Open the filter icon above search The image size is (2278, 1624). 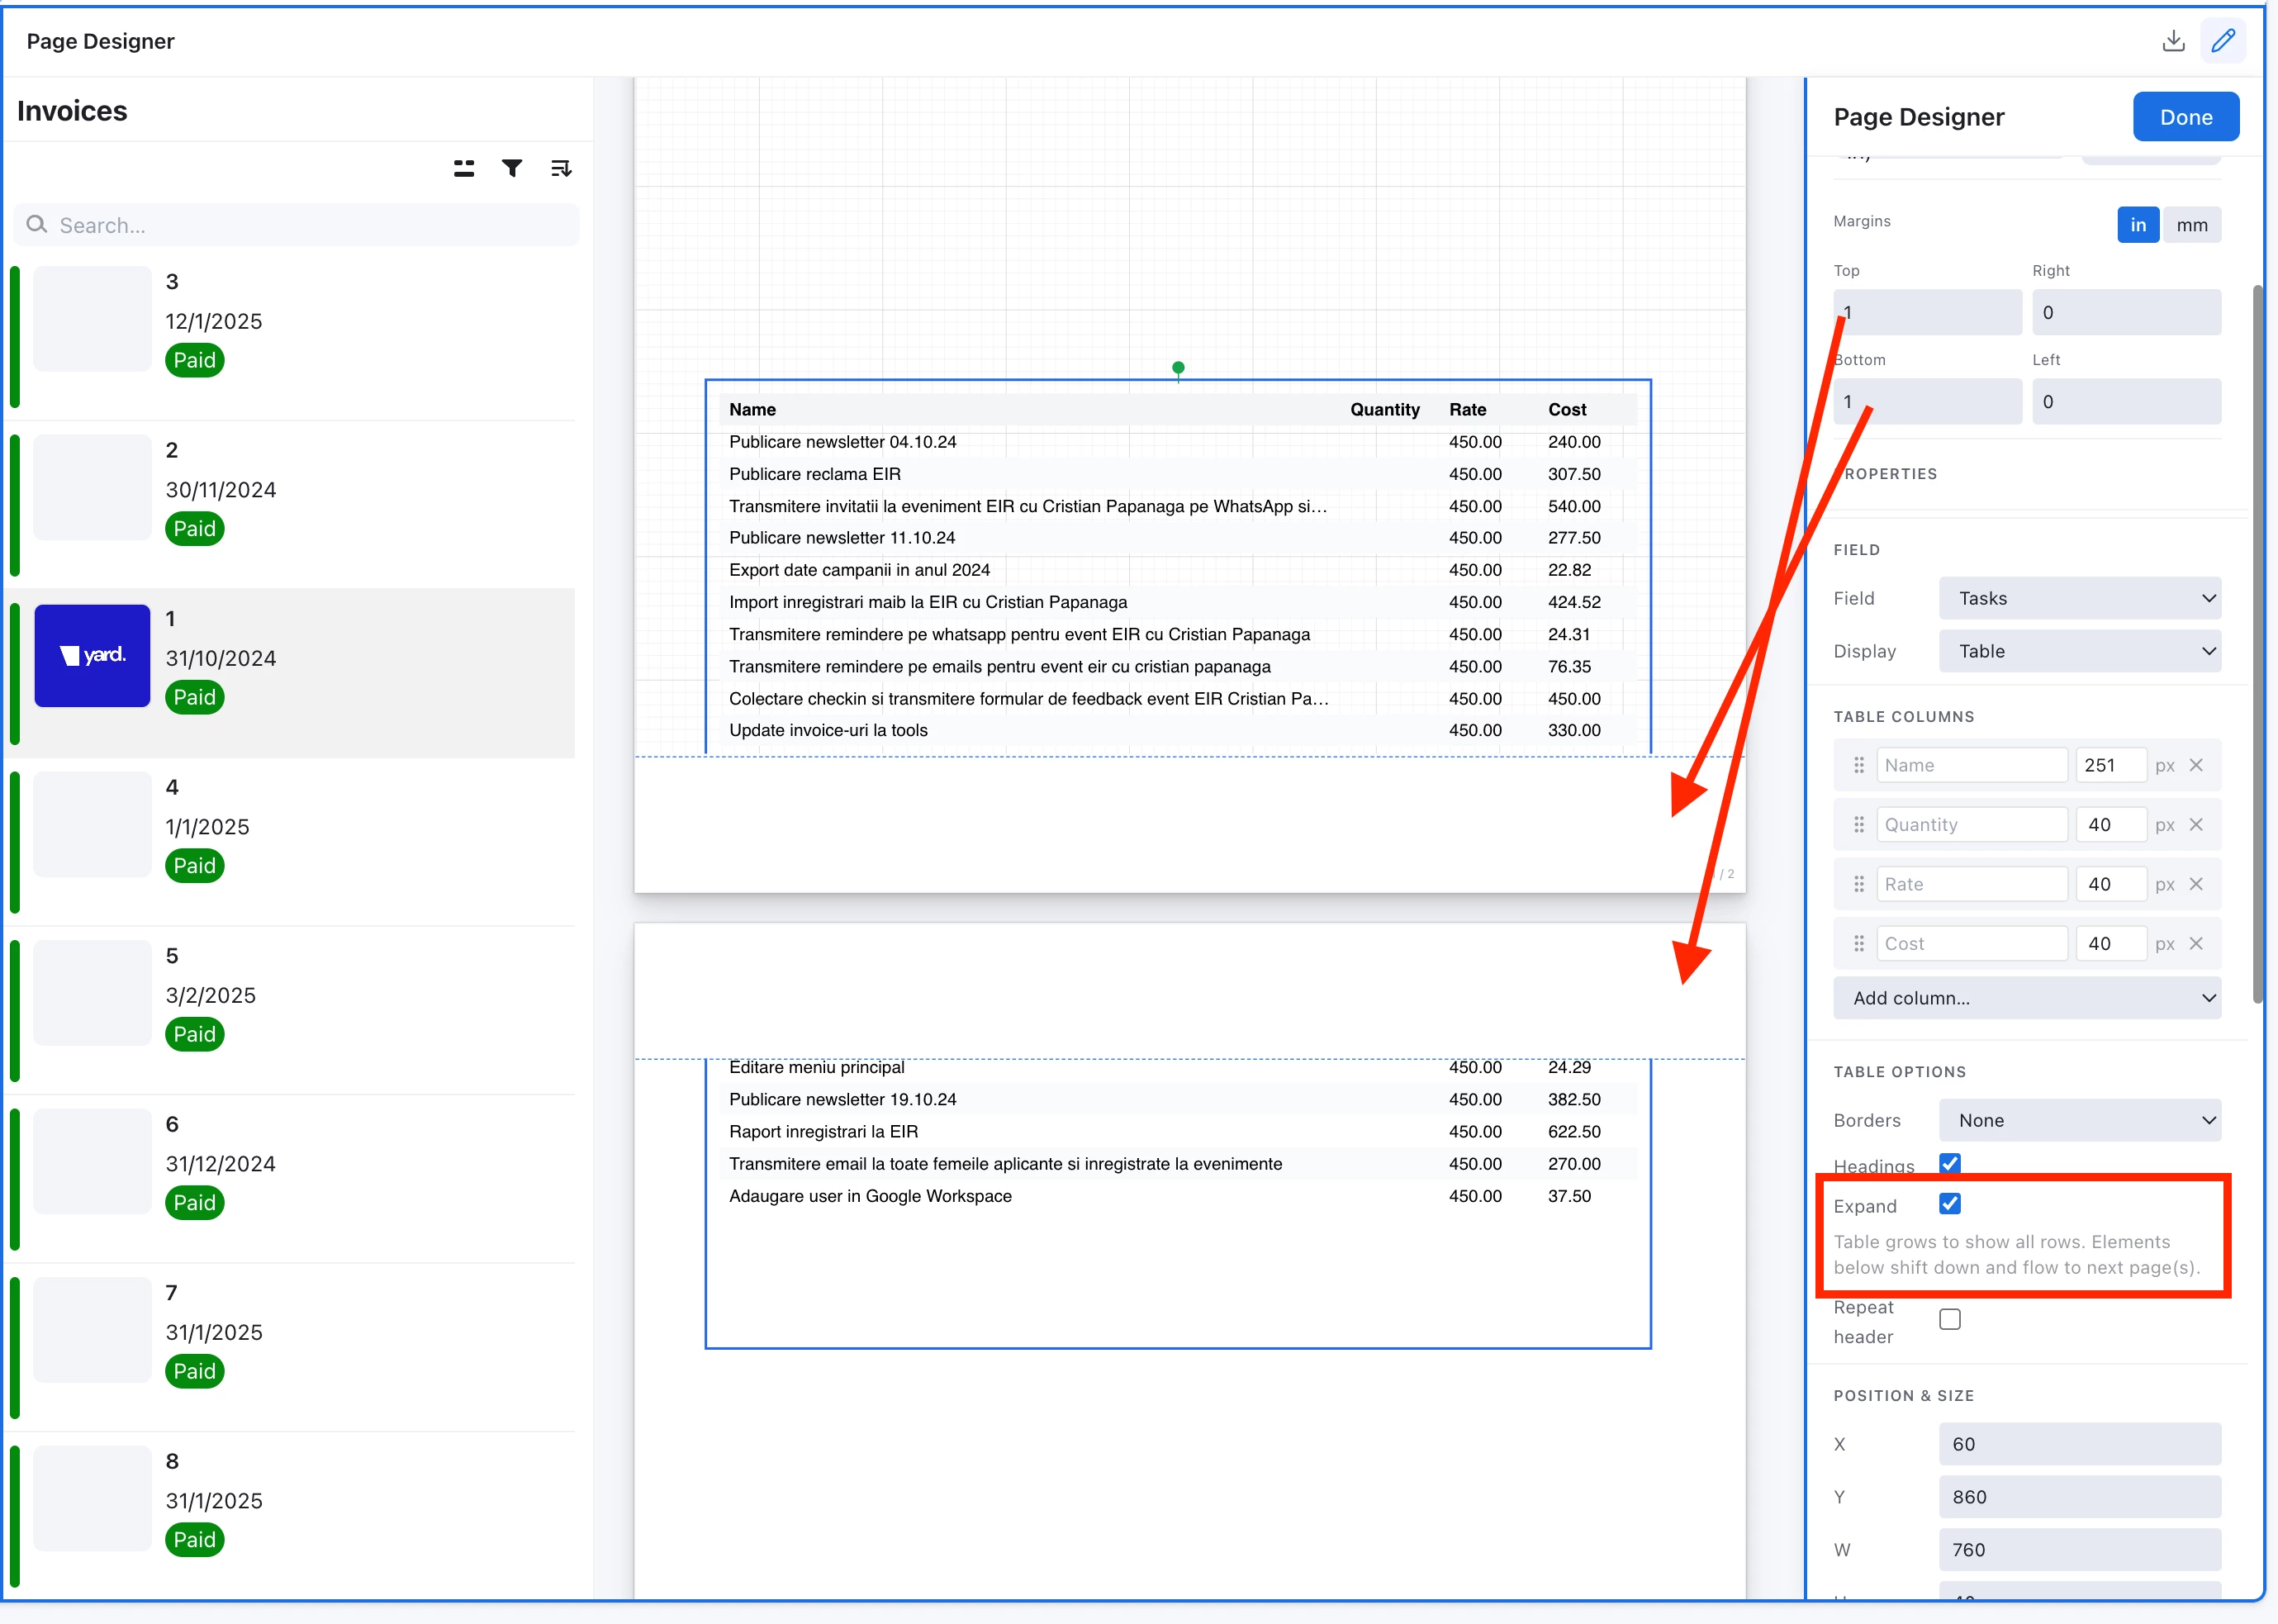(512, 168)
